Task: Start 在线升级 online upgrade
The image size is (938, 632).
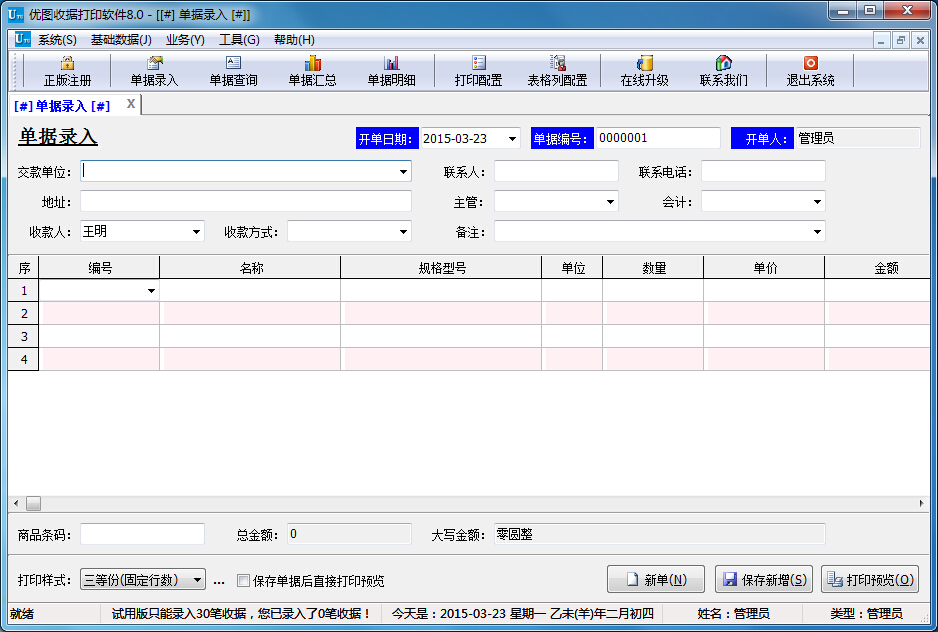Action: [644, 70]
